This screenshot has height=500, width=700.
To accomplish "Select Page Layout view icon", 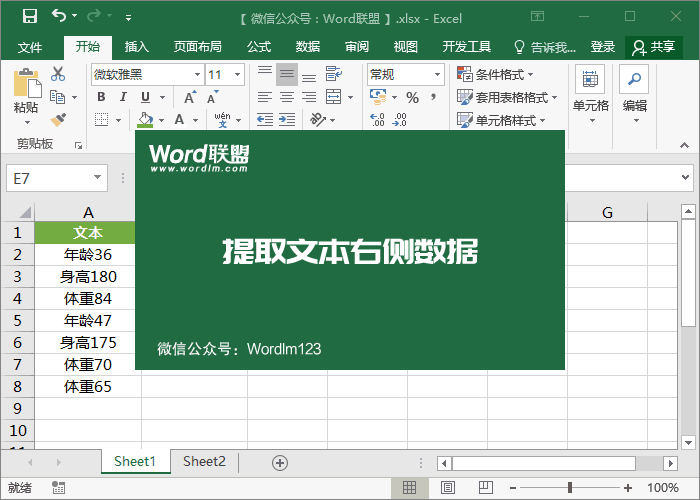I will point(448,488).
